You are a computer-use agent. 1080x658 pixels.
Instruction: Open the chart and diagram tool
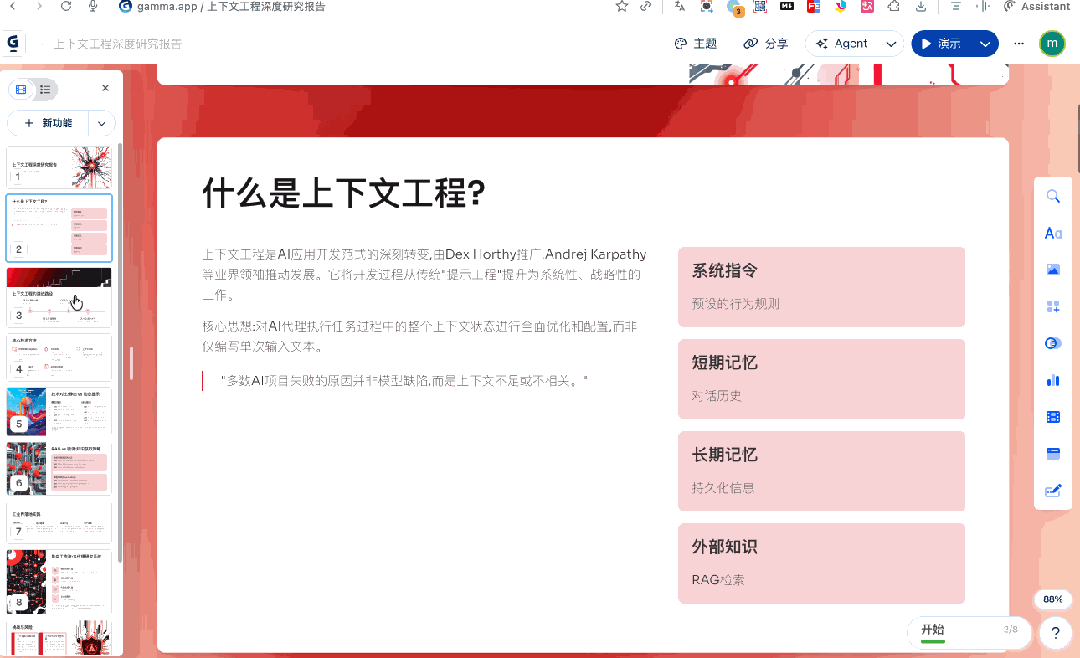[1052, 380]
